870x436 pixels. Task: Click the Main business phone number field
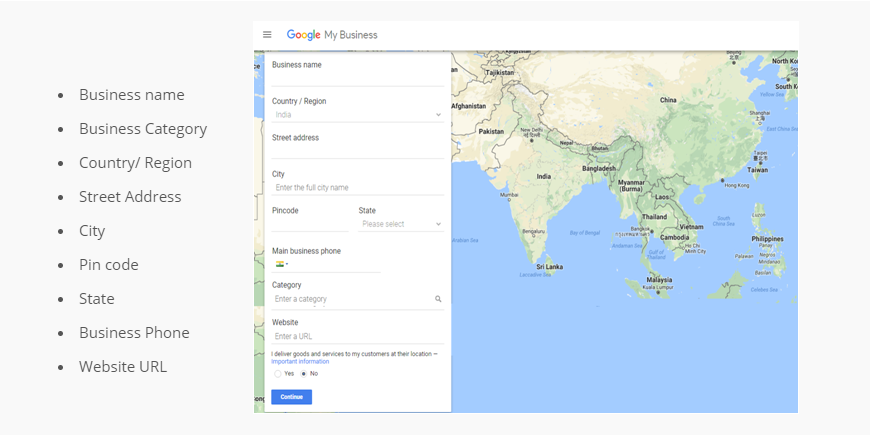(335, 265)
